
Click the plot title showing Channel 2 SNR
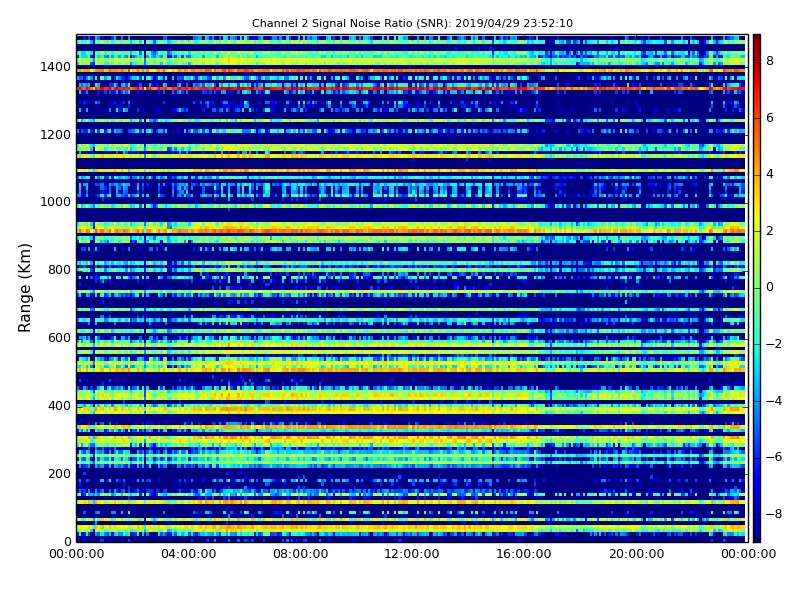point(412,23)
